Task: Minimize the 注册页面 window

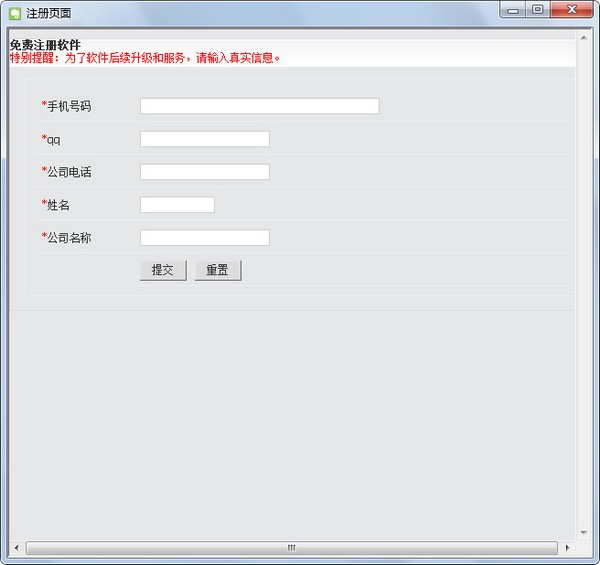Action: [513, 10]
